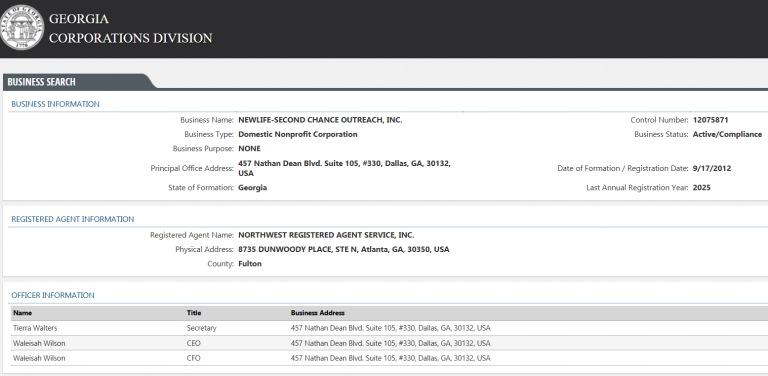Viewport: 768px width, 376px height.
Task: Select the business name NEWLIFE-SECOND CHANCE OUTREACH, INC.
Action: point(320,120)
